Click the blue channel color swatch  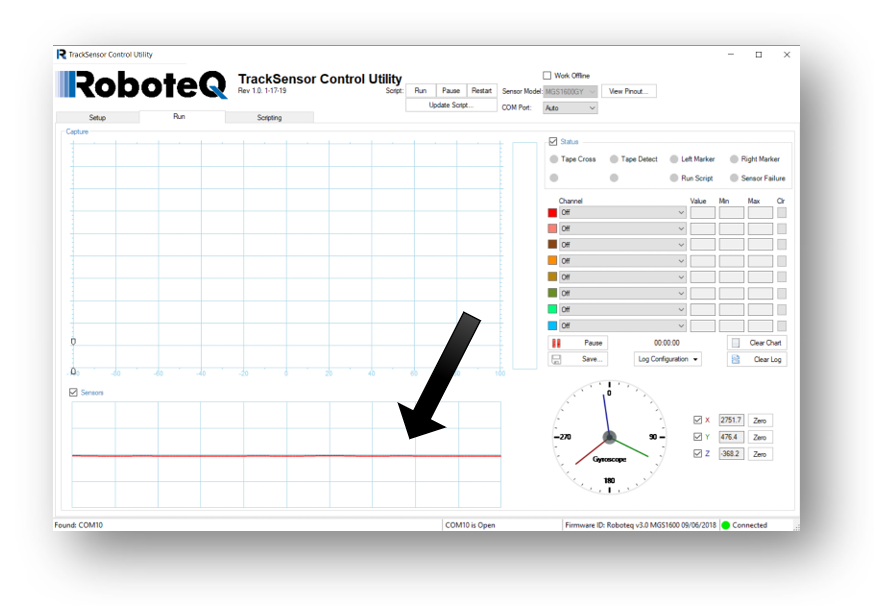point(552,326)
